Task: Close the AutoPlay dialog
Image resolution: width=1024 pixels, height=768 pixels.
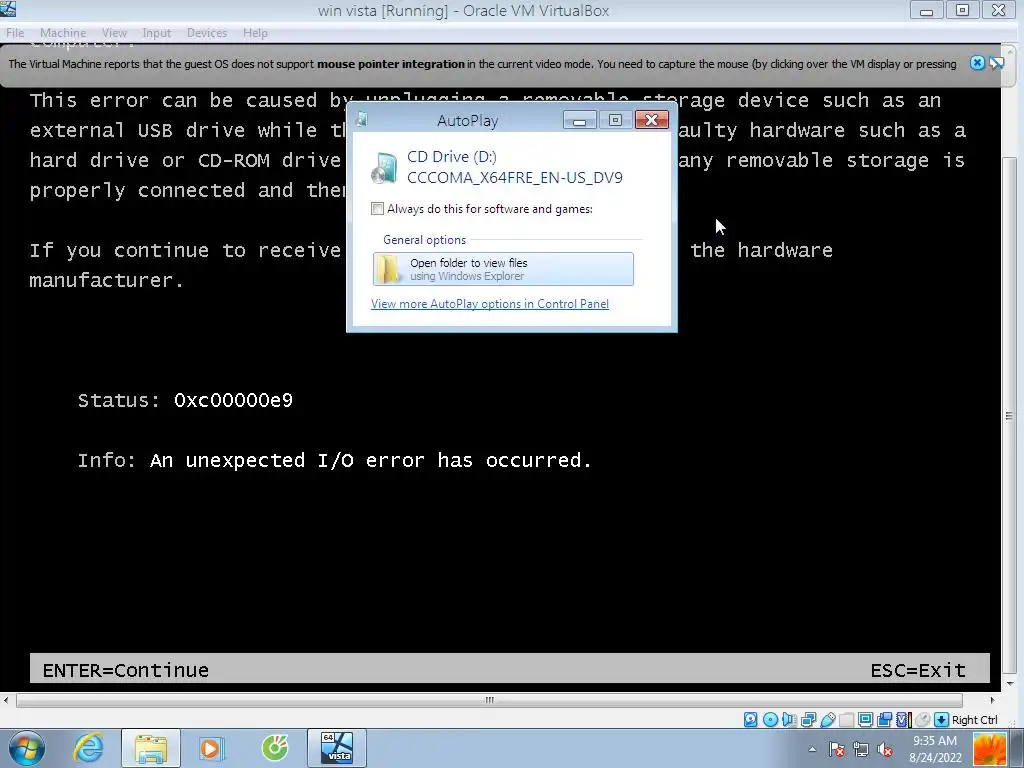Action: (x=651, y=120)
